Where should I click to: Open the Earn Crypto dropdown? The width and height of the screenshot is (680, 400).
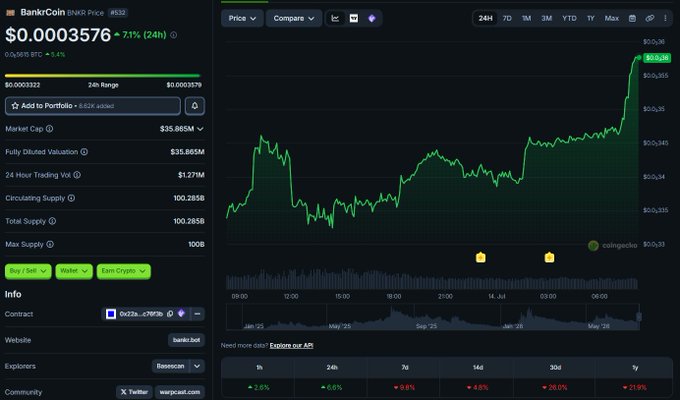pyautogui.click(x=124, y=271)
